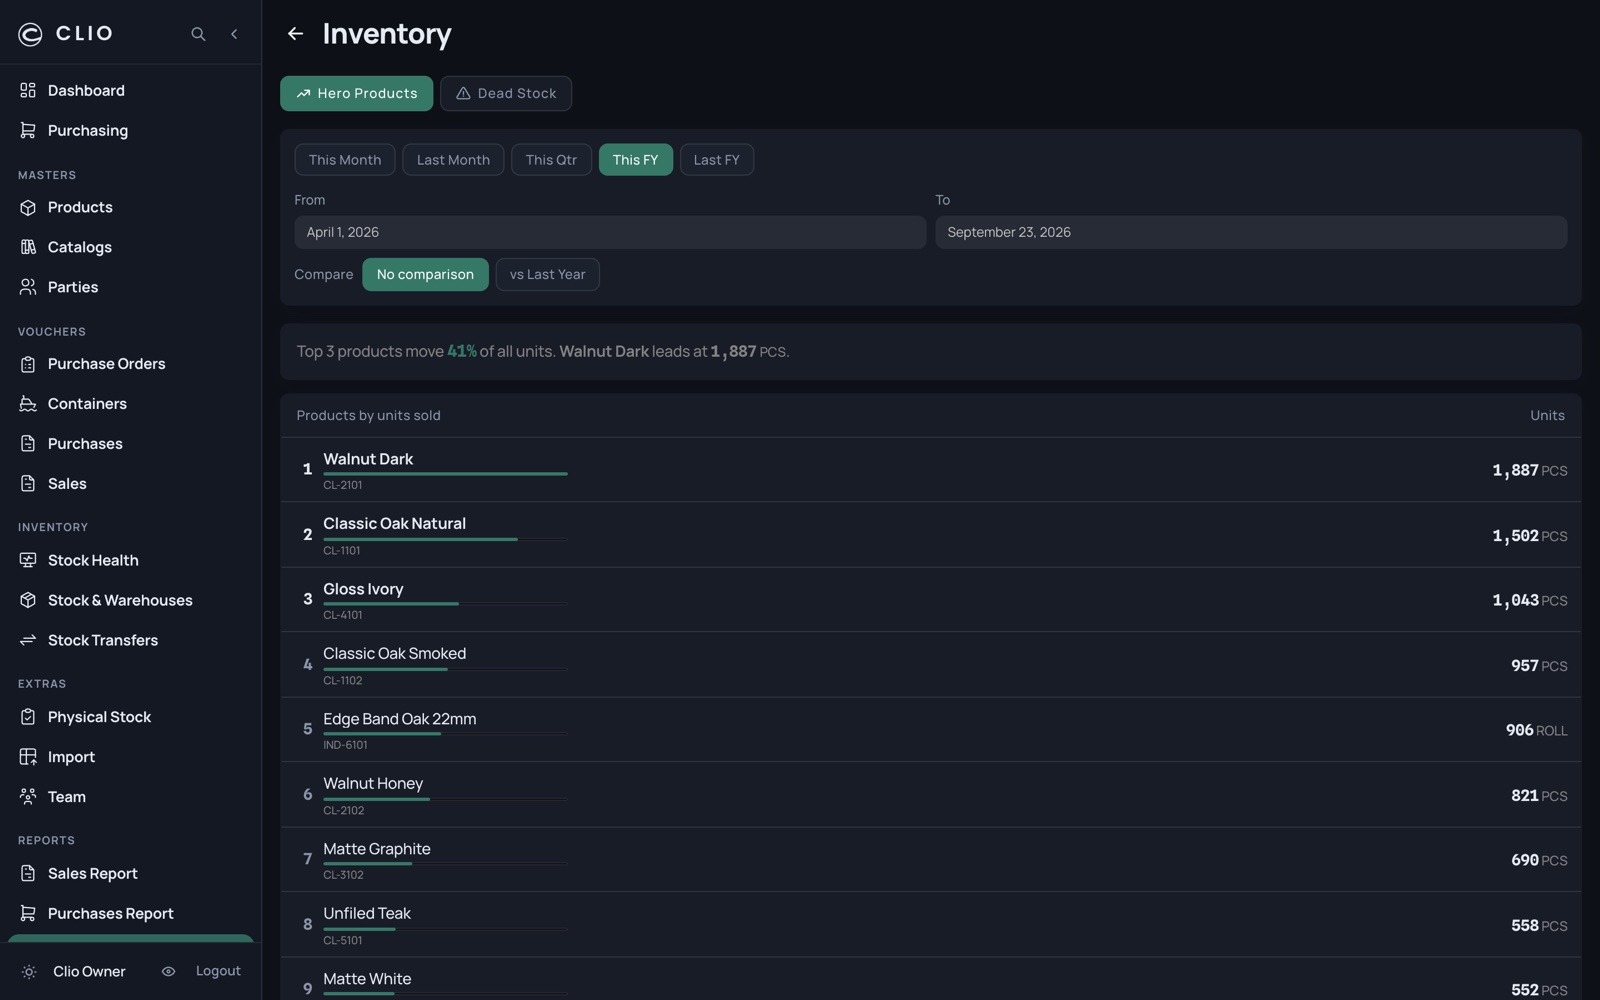Collapse the sidebar with the chevron
This screenshot has height=1000, width=1600.
pos(234,34)
